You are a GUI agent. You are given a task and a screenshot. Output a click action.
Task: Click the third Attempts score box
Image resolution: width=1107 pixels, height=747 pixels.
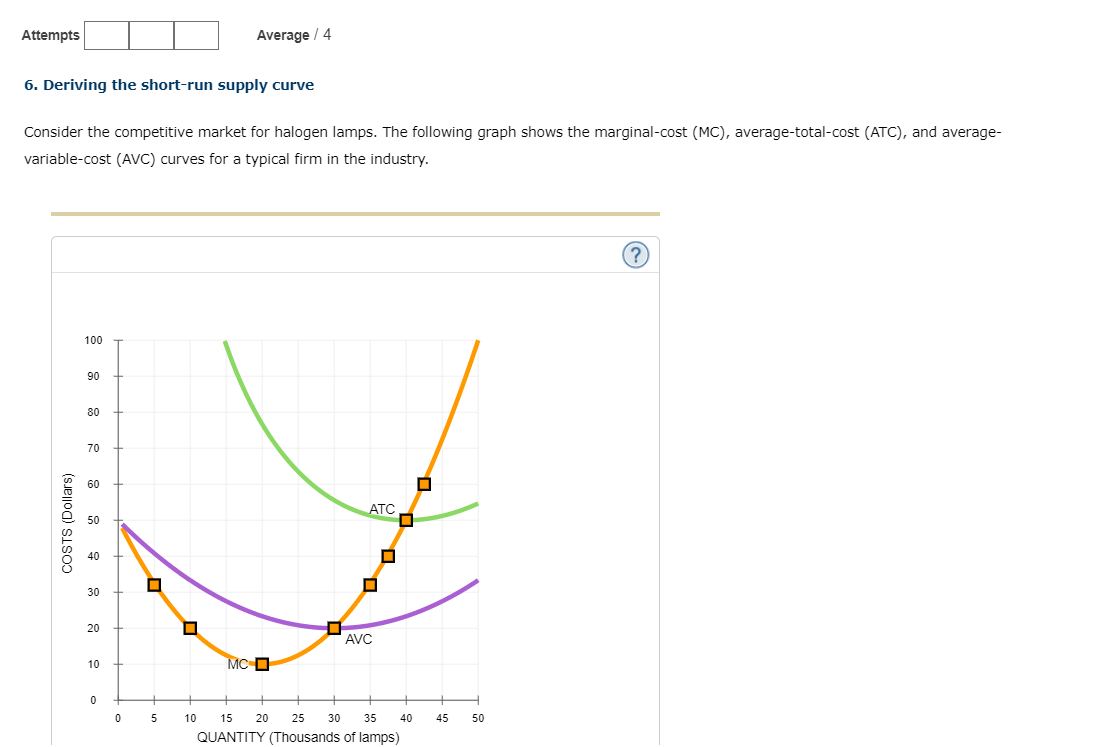[x=196, y=35]
